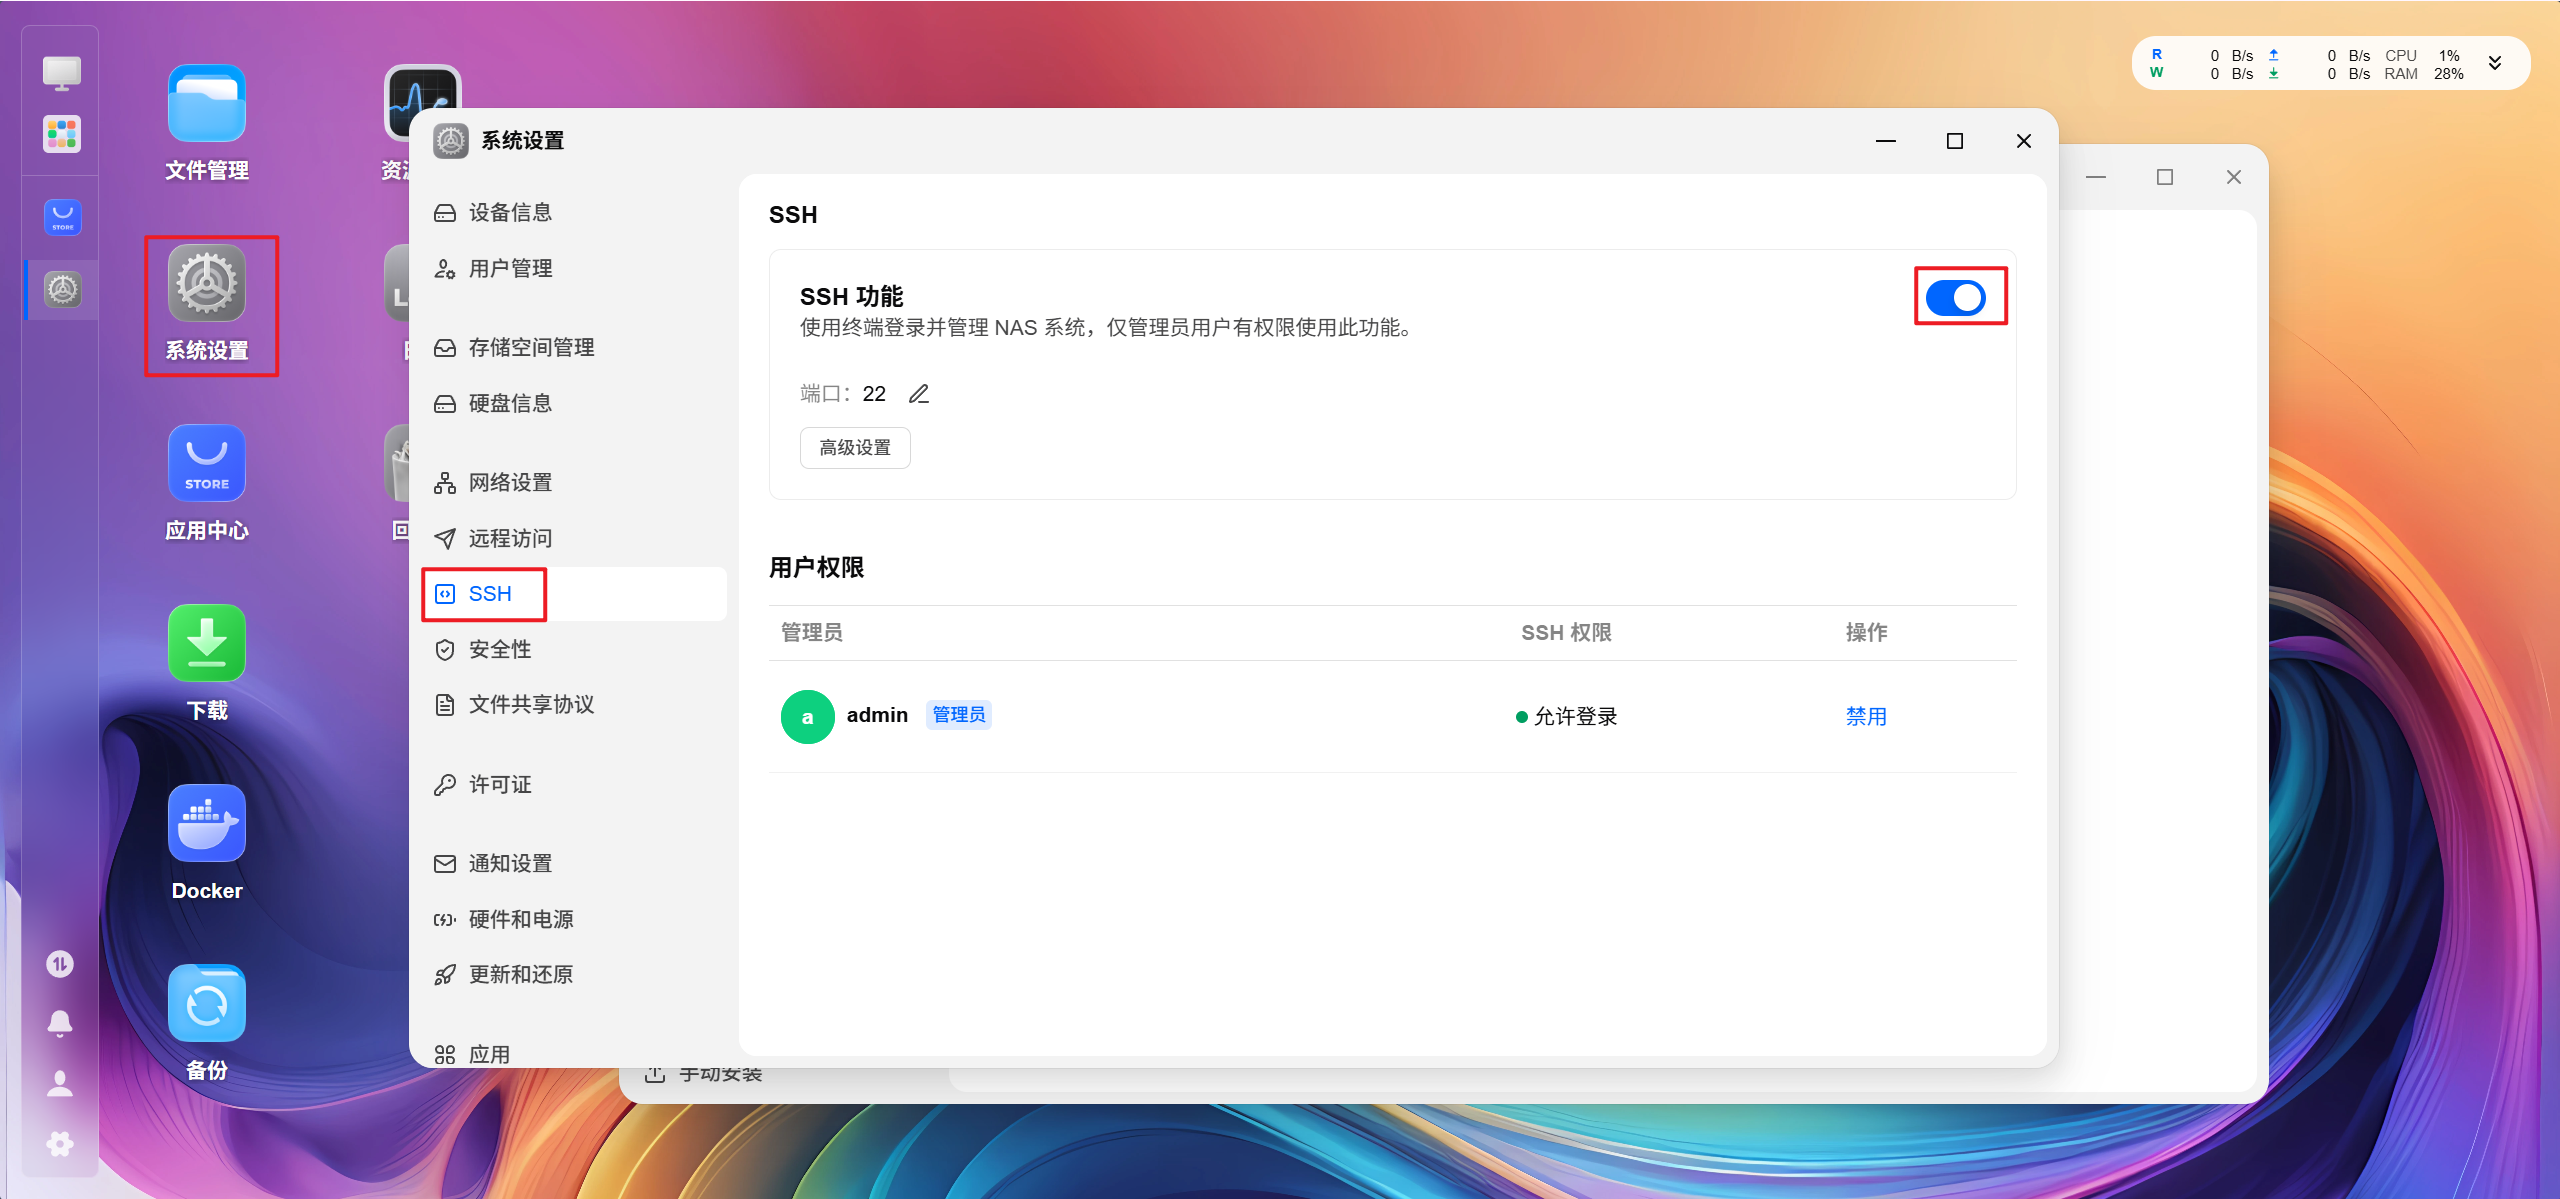Click the user profile icon in the dock
Image resolution: width=2560 pixels, height=1199 pixels.
60,1084
